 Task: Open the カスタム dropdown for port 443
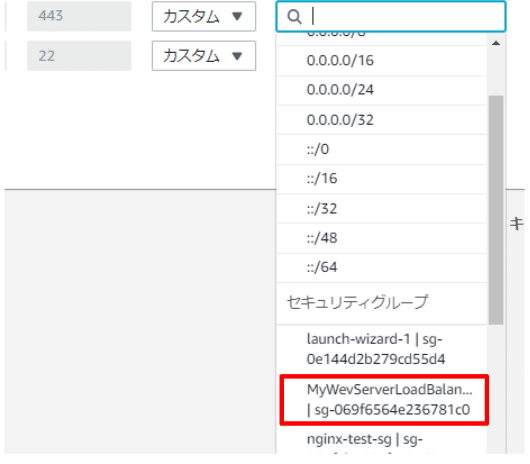(204, 17)
